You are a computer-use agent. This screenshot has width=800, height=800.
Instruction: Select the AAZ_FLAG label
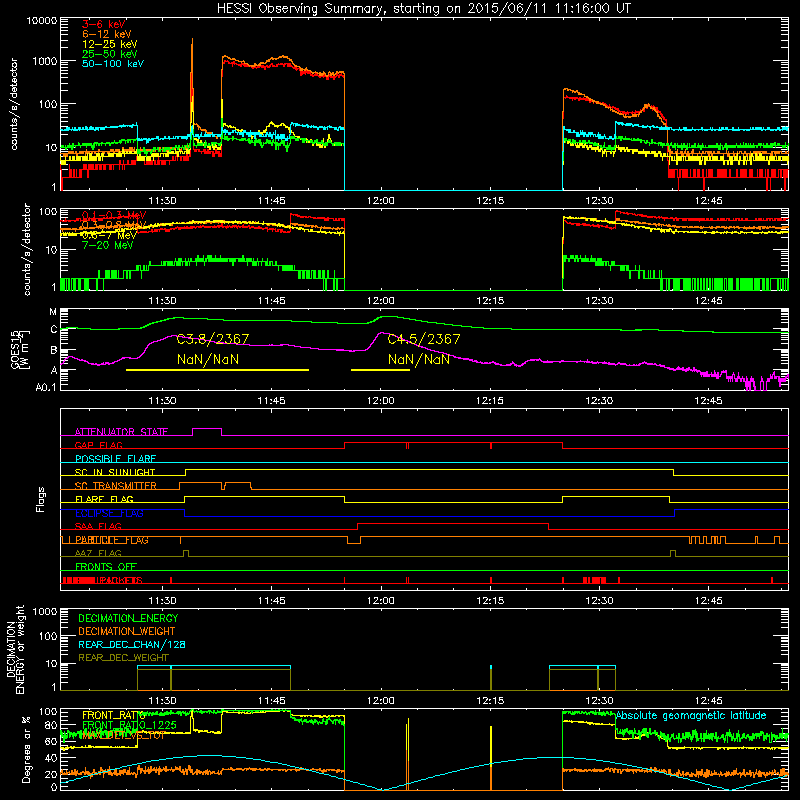click(x=98, y=553)
